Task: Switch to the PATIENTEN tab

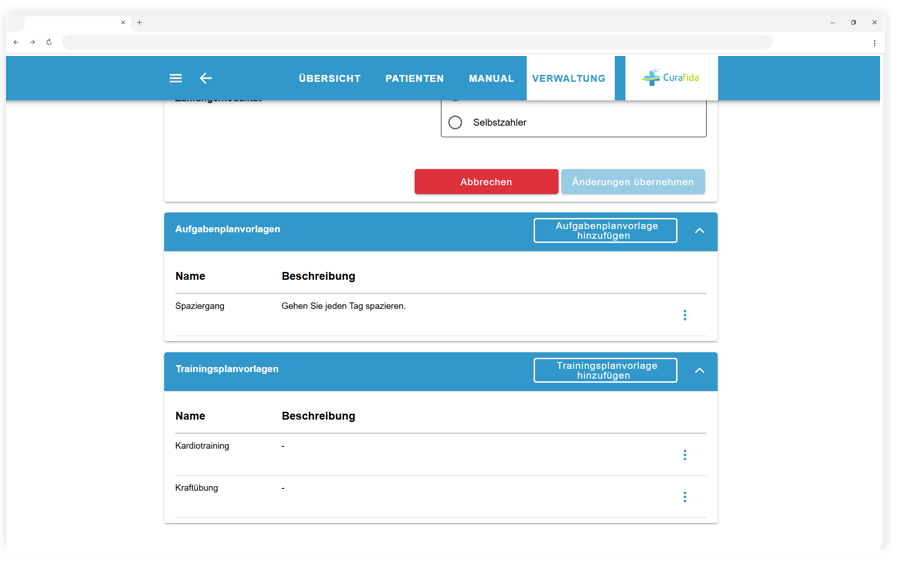Action: click(414, 78)
